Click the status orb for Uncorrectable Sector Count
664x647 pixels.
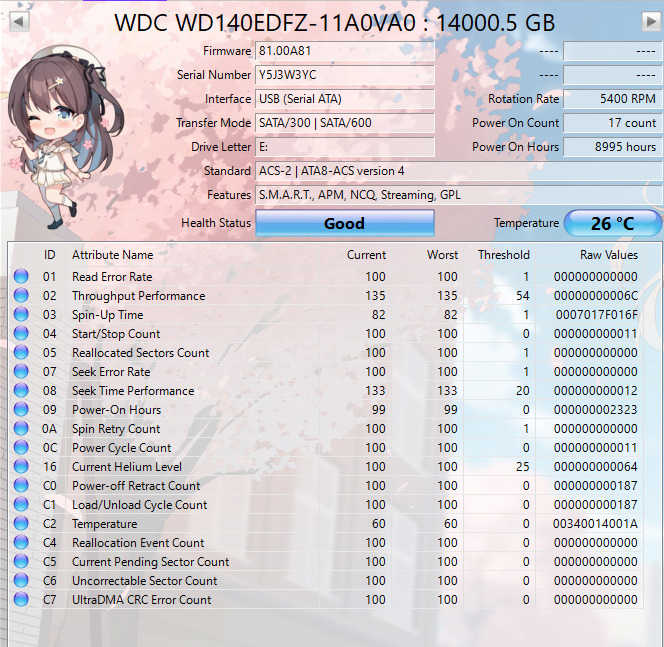click(x=21, y=581)
